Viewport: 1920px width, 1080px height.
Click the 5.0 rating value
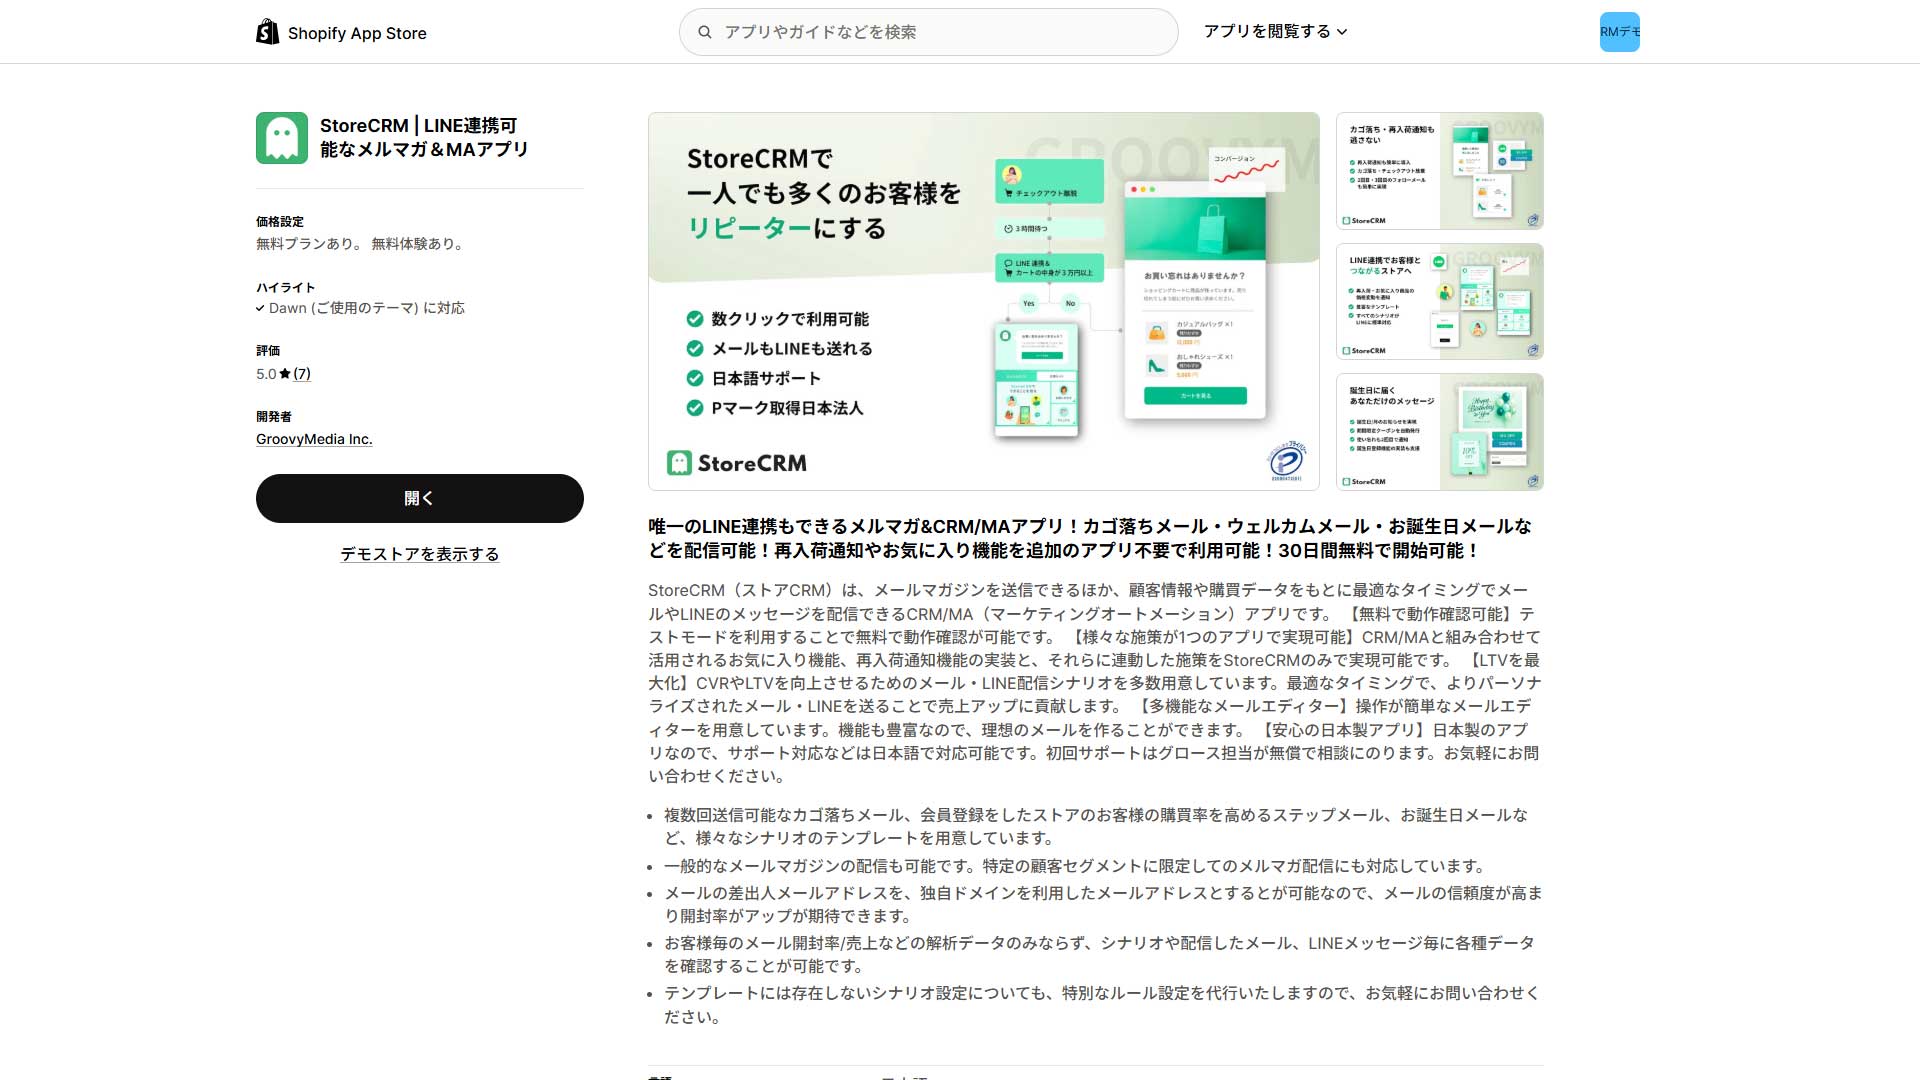(266, 374)
